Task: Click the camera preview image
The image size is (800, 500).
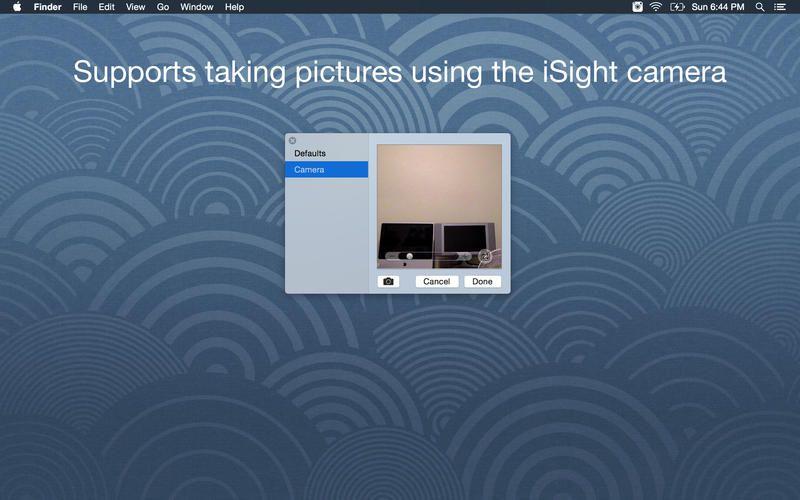Action: (x=439, y=206)
